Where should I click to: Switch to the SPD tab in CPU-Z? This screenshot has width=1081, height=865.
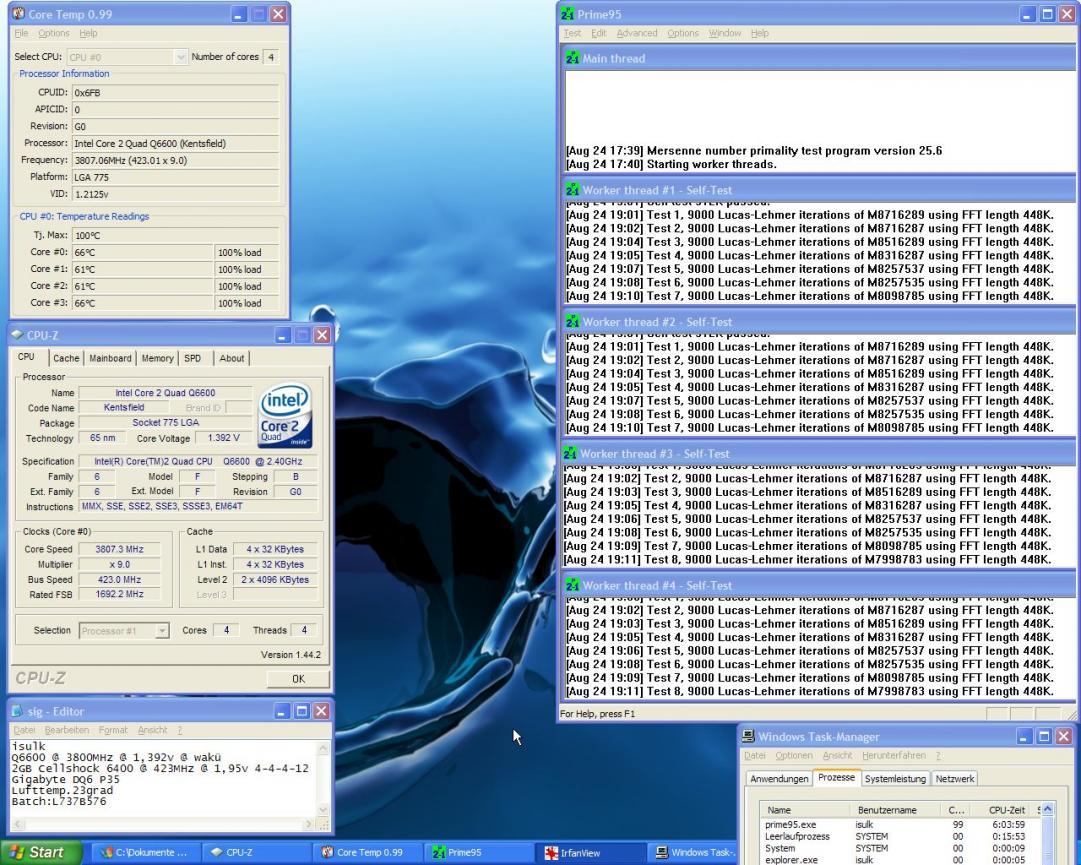(x=194, y=358)
